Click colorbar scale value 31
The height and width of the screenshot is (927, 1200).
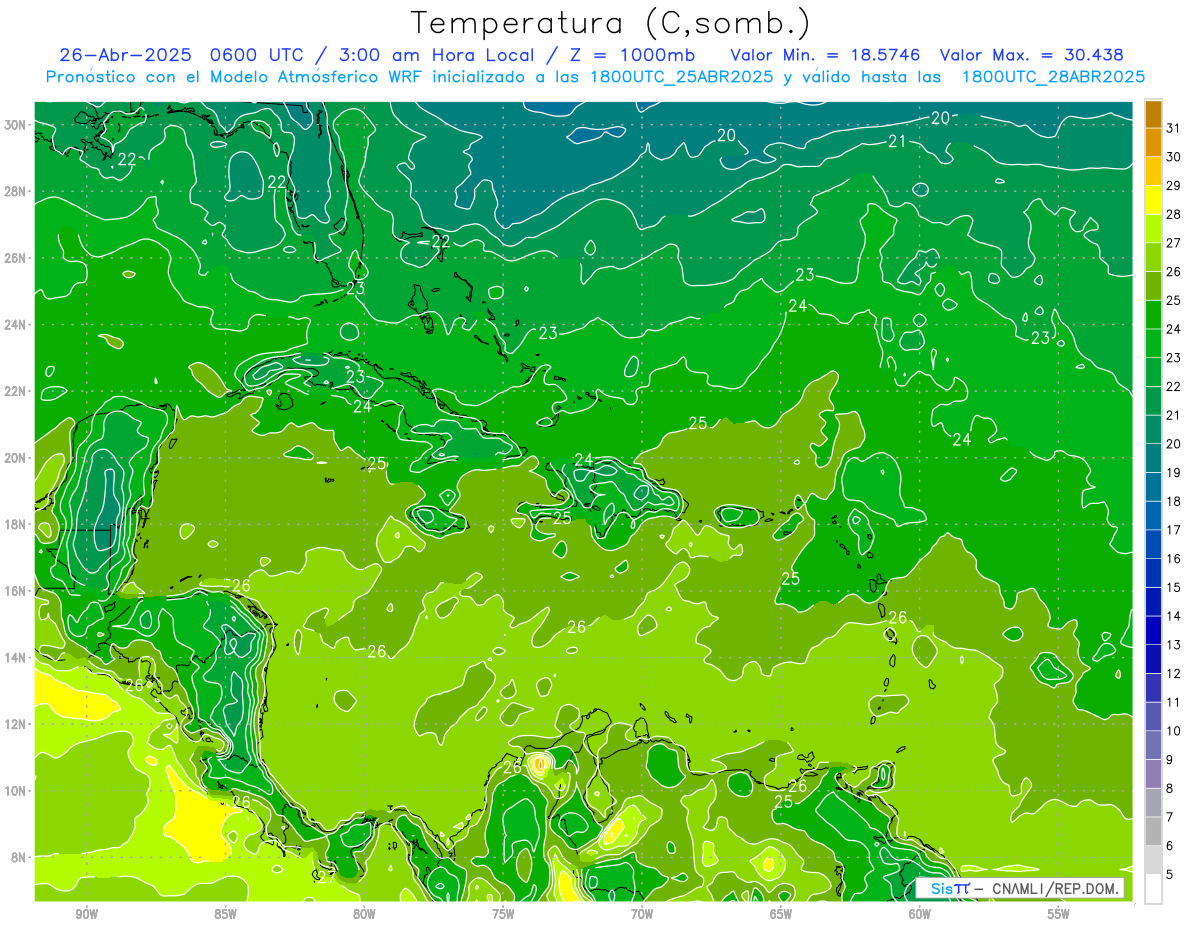click(x=1173, y=128)
